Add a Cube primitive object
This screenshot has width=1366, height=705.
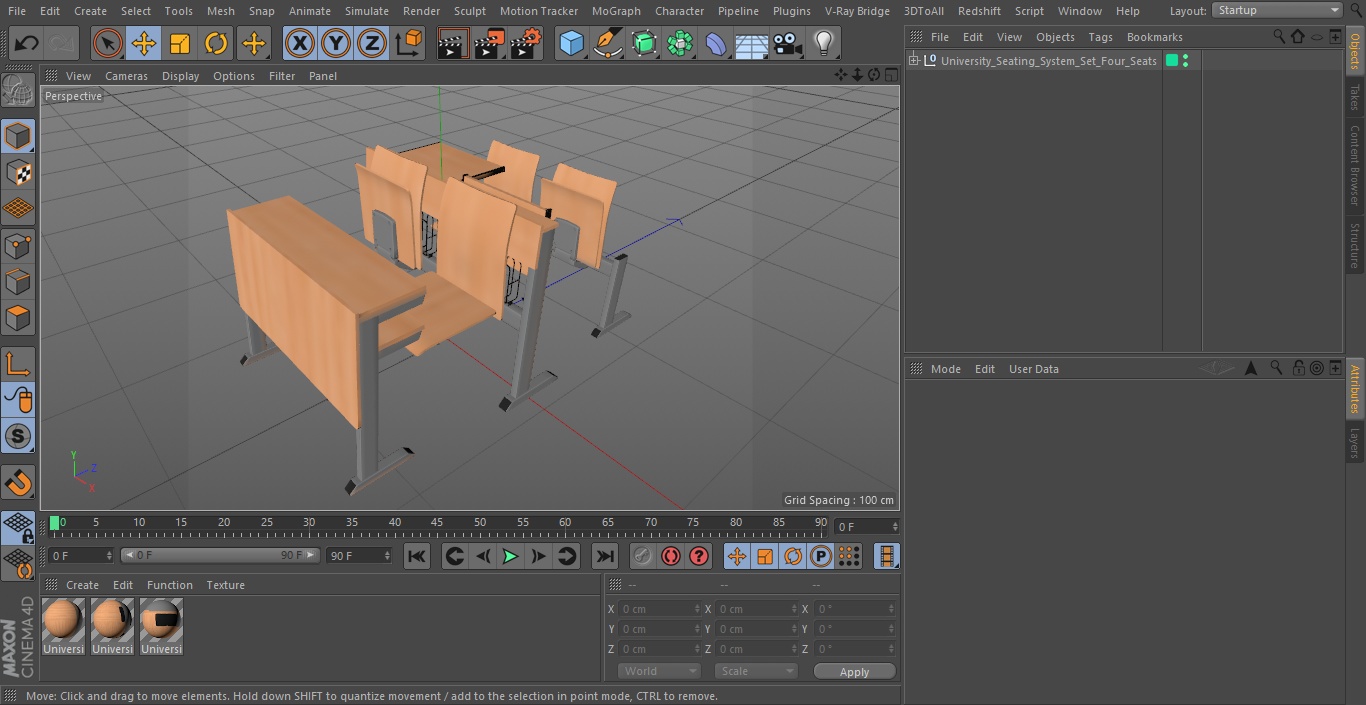[571, 43]
